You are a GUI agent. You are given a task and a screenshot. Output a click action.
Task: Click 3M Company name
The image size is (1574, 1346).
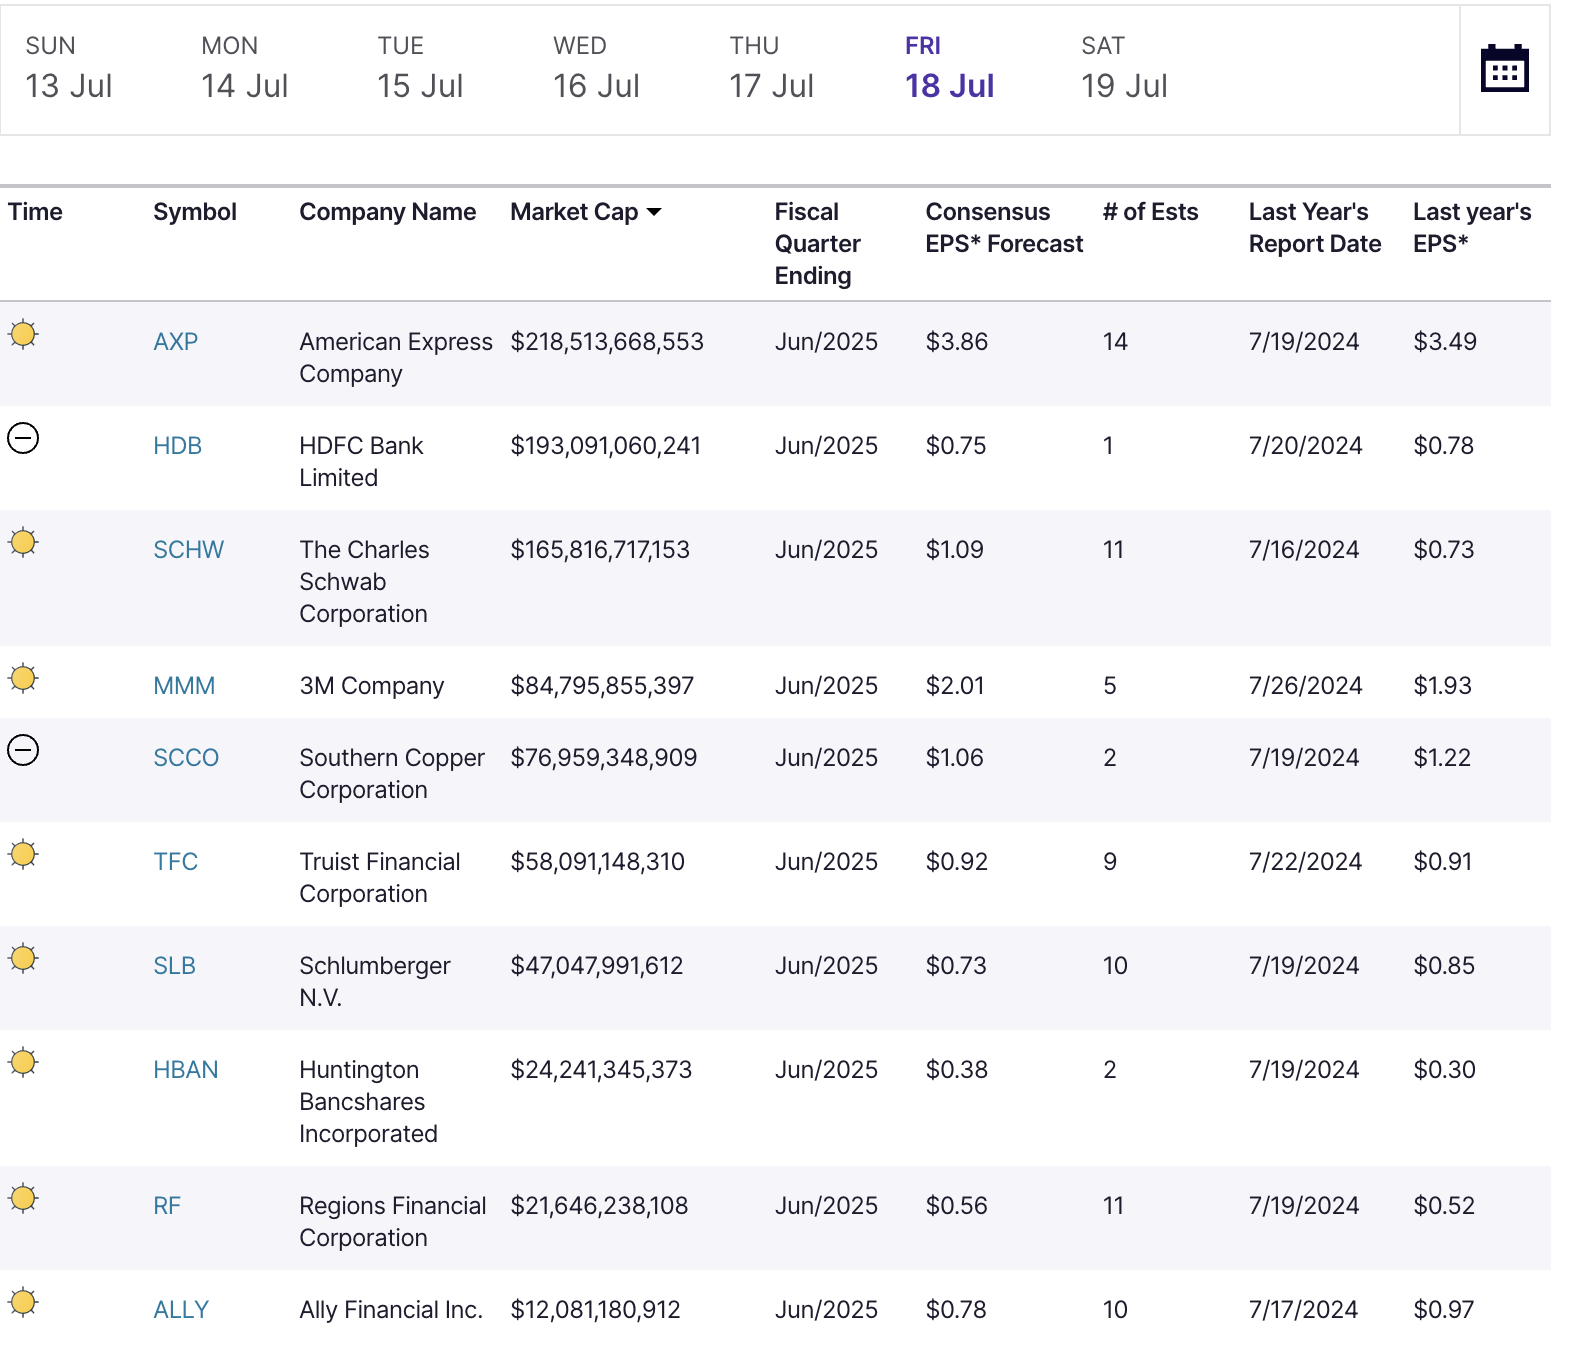point(372,686)
